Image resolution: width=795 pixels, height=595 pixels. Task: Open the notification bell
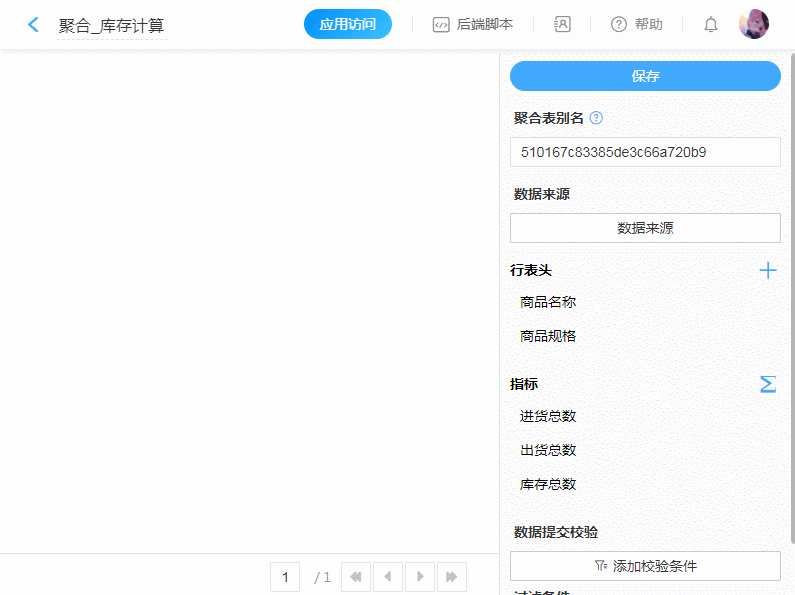(x=711, y=24)
